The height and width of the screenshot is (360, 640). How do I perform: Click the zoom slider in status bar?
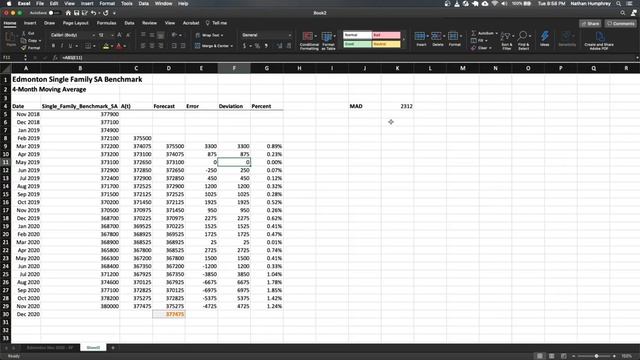596,356
